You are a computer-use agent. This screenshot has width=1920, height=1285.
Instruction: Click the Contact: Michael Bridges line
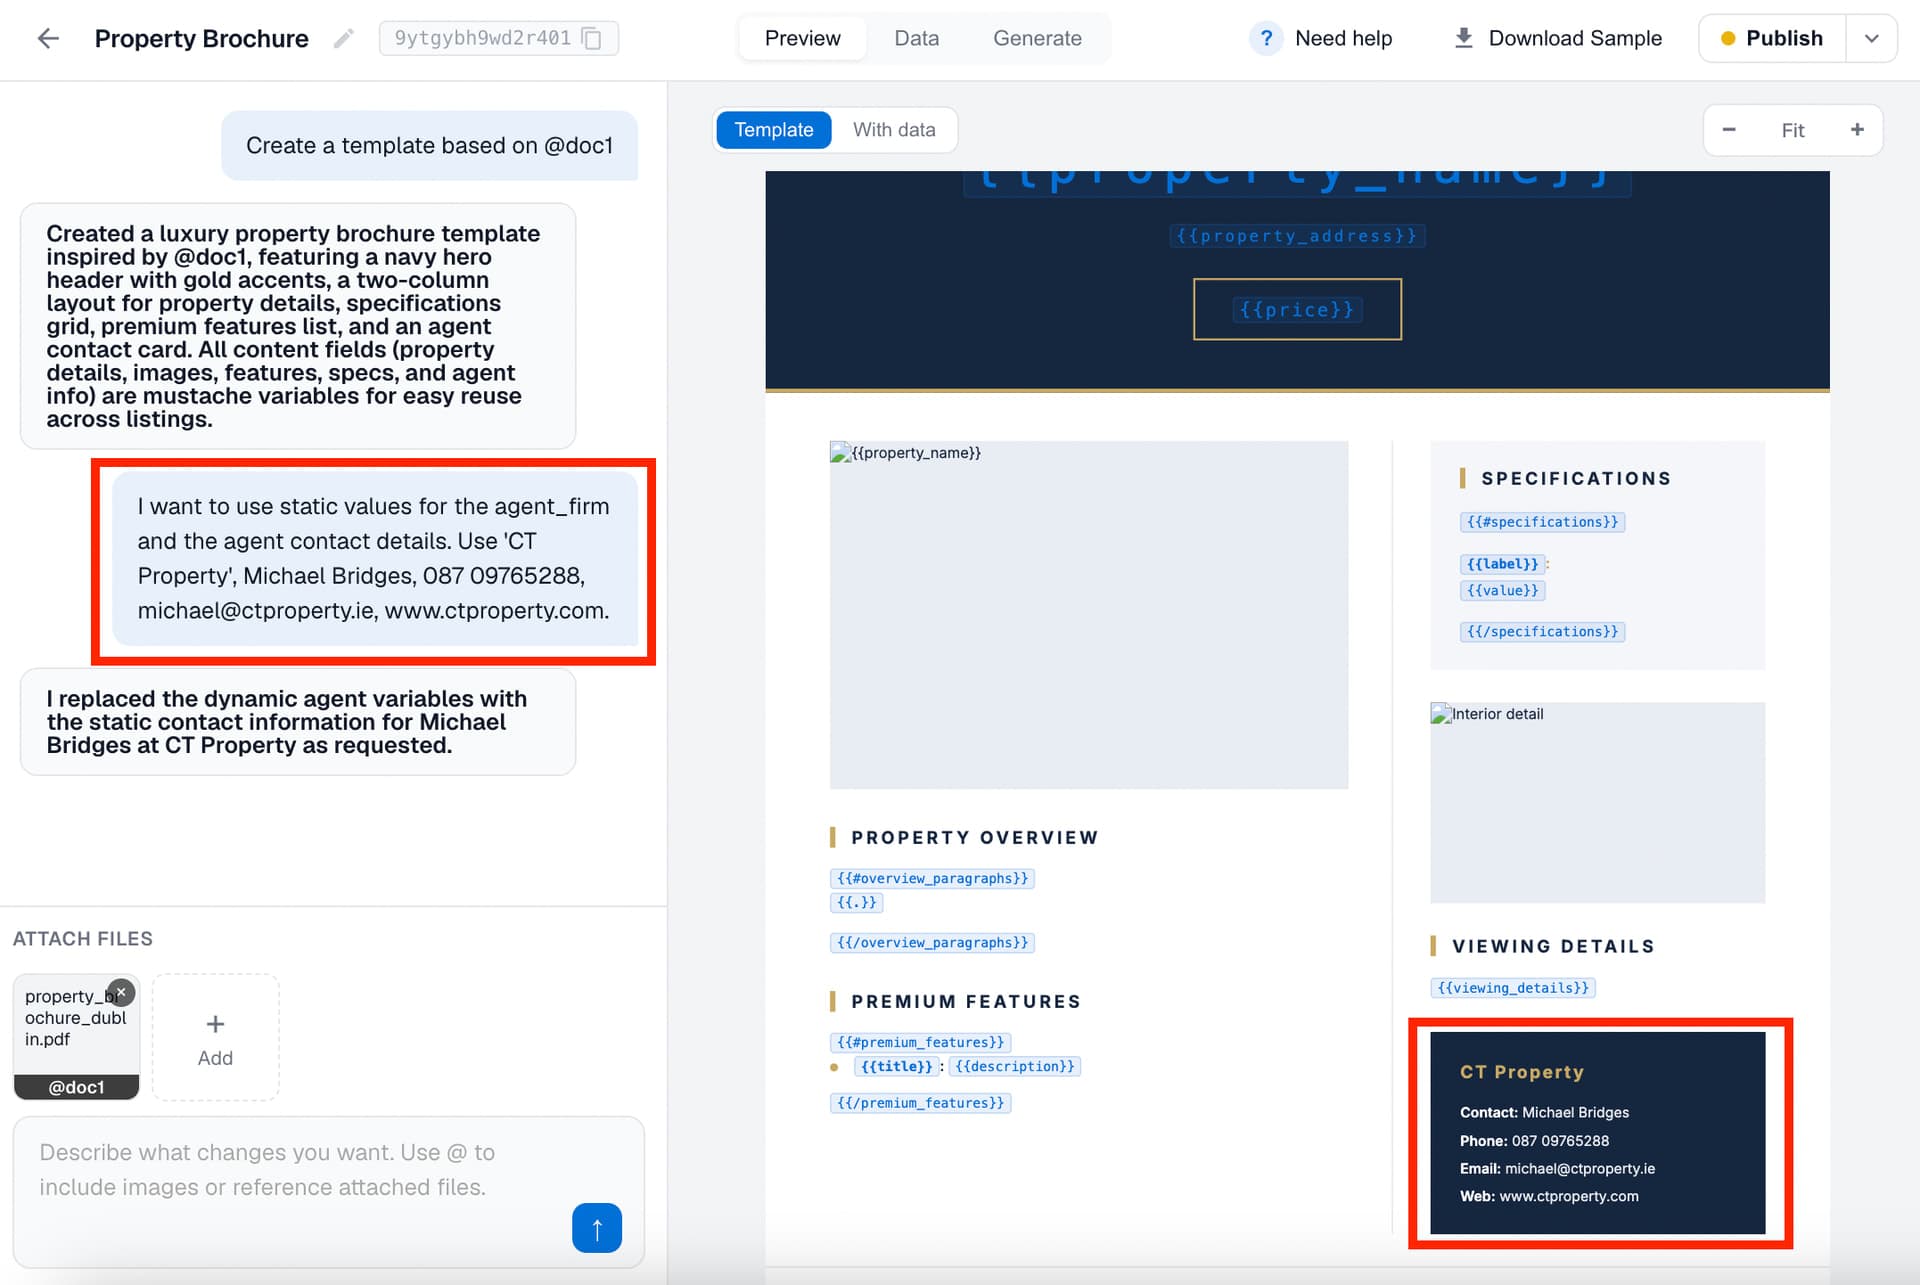(x=1544, y=1112)
